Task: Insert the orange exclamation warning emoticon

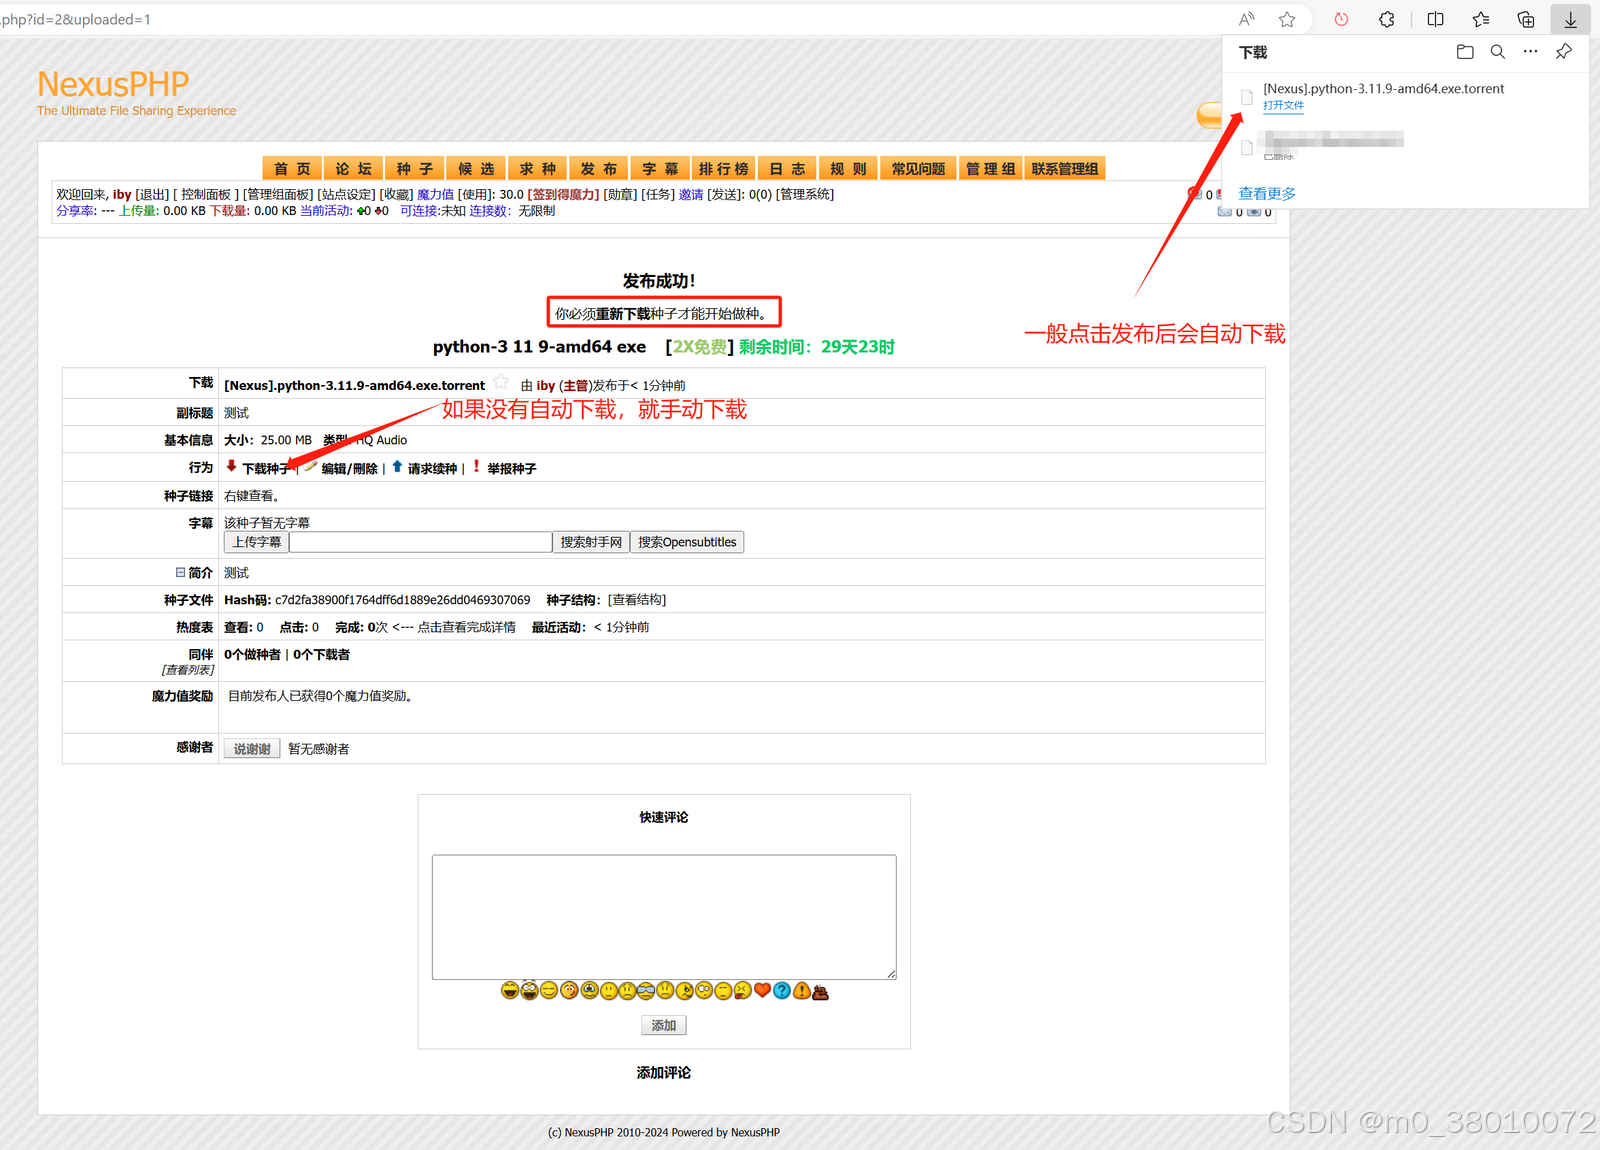Action: (801, 990)
